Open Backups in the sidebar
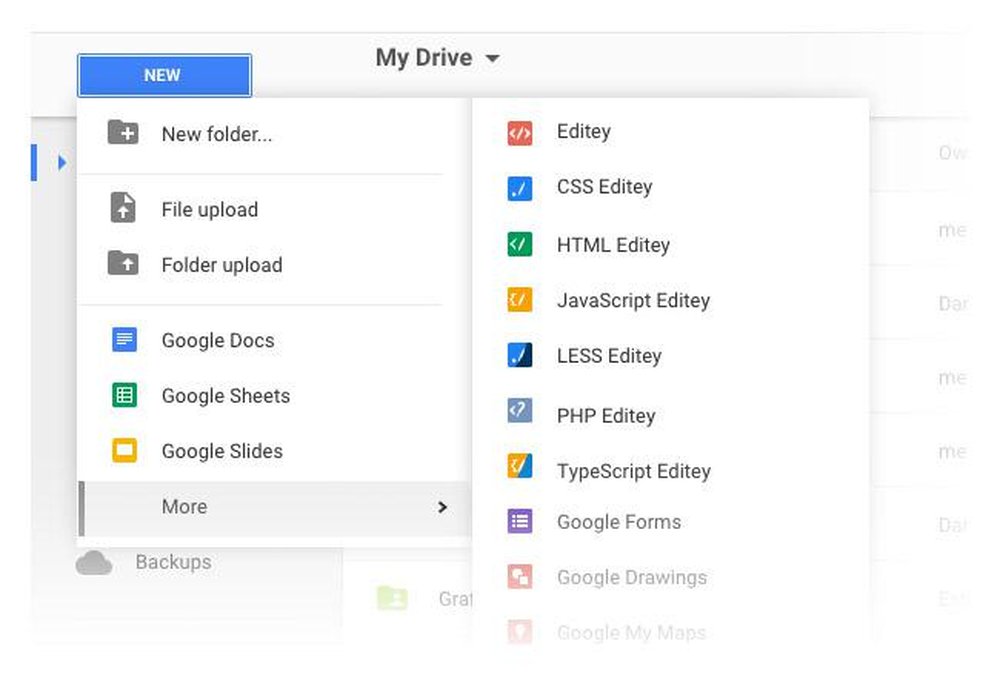The width and height of the screenshot is (1000, 676). pyautogui.click(x=173, y=562)
